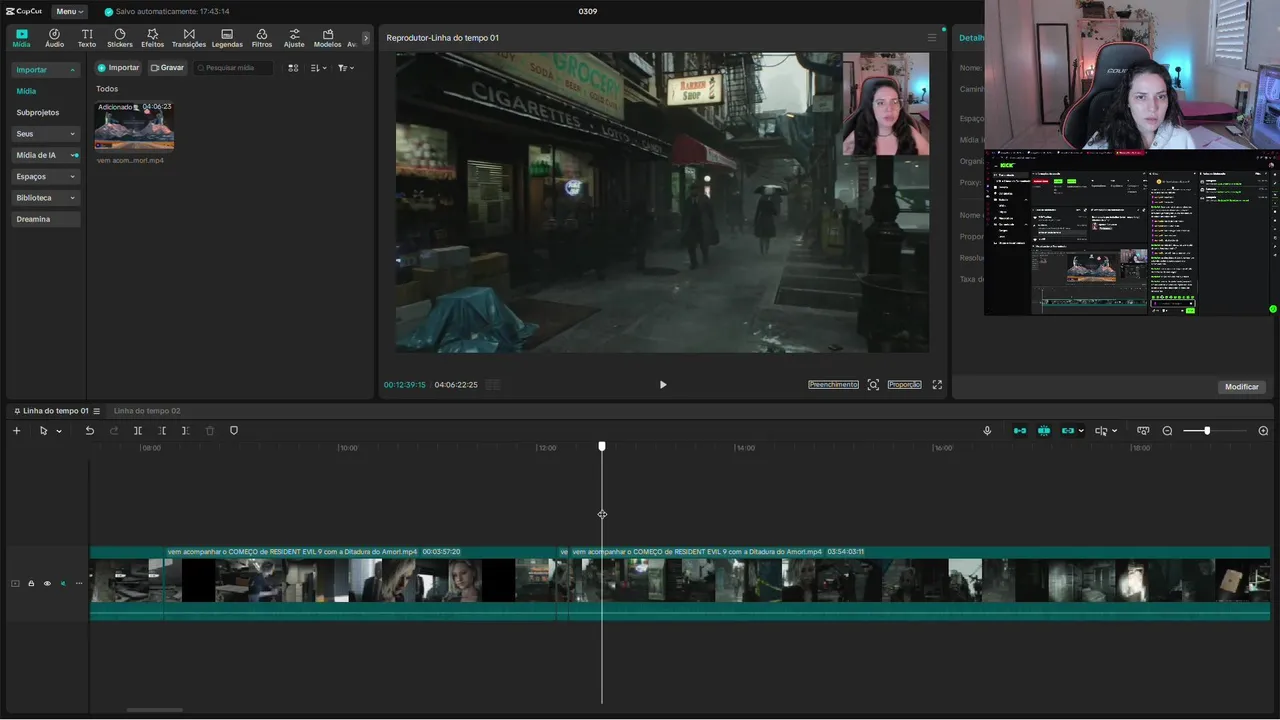
Task: Click the undo arrow in timeline toolbar
Action: [89, 431]
